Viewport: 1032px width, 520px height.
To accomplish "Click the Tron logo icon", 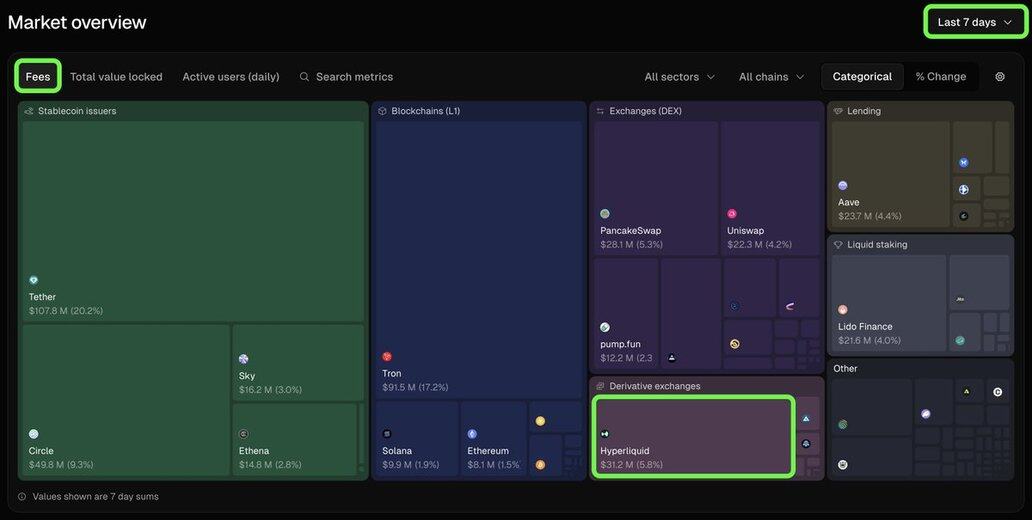I will pos(387,356).
